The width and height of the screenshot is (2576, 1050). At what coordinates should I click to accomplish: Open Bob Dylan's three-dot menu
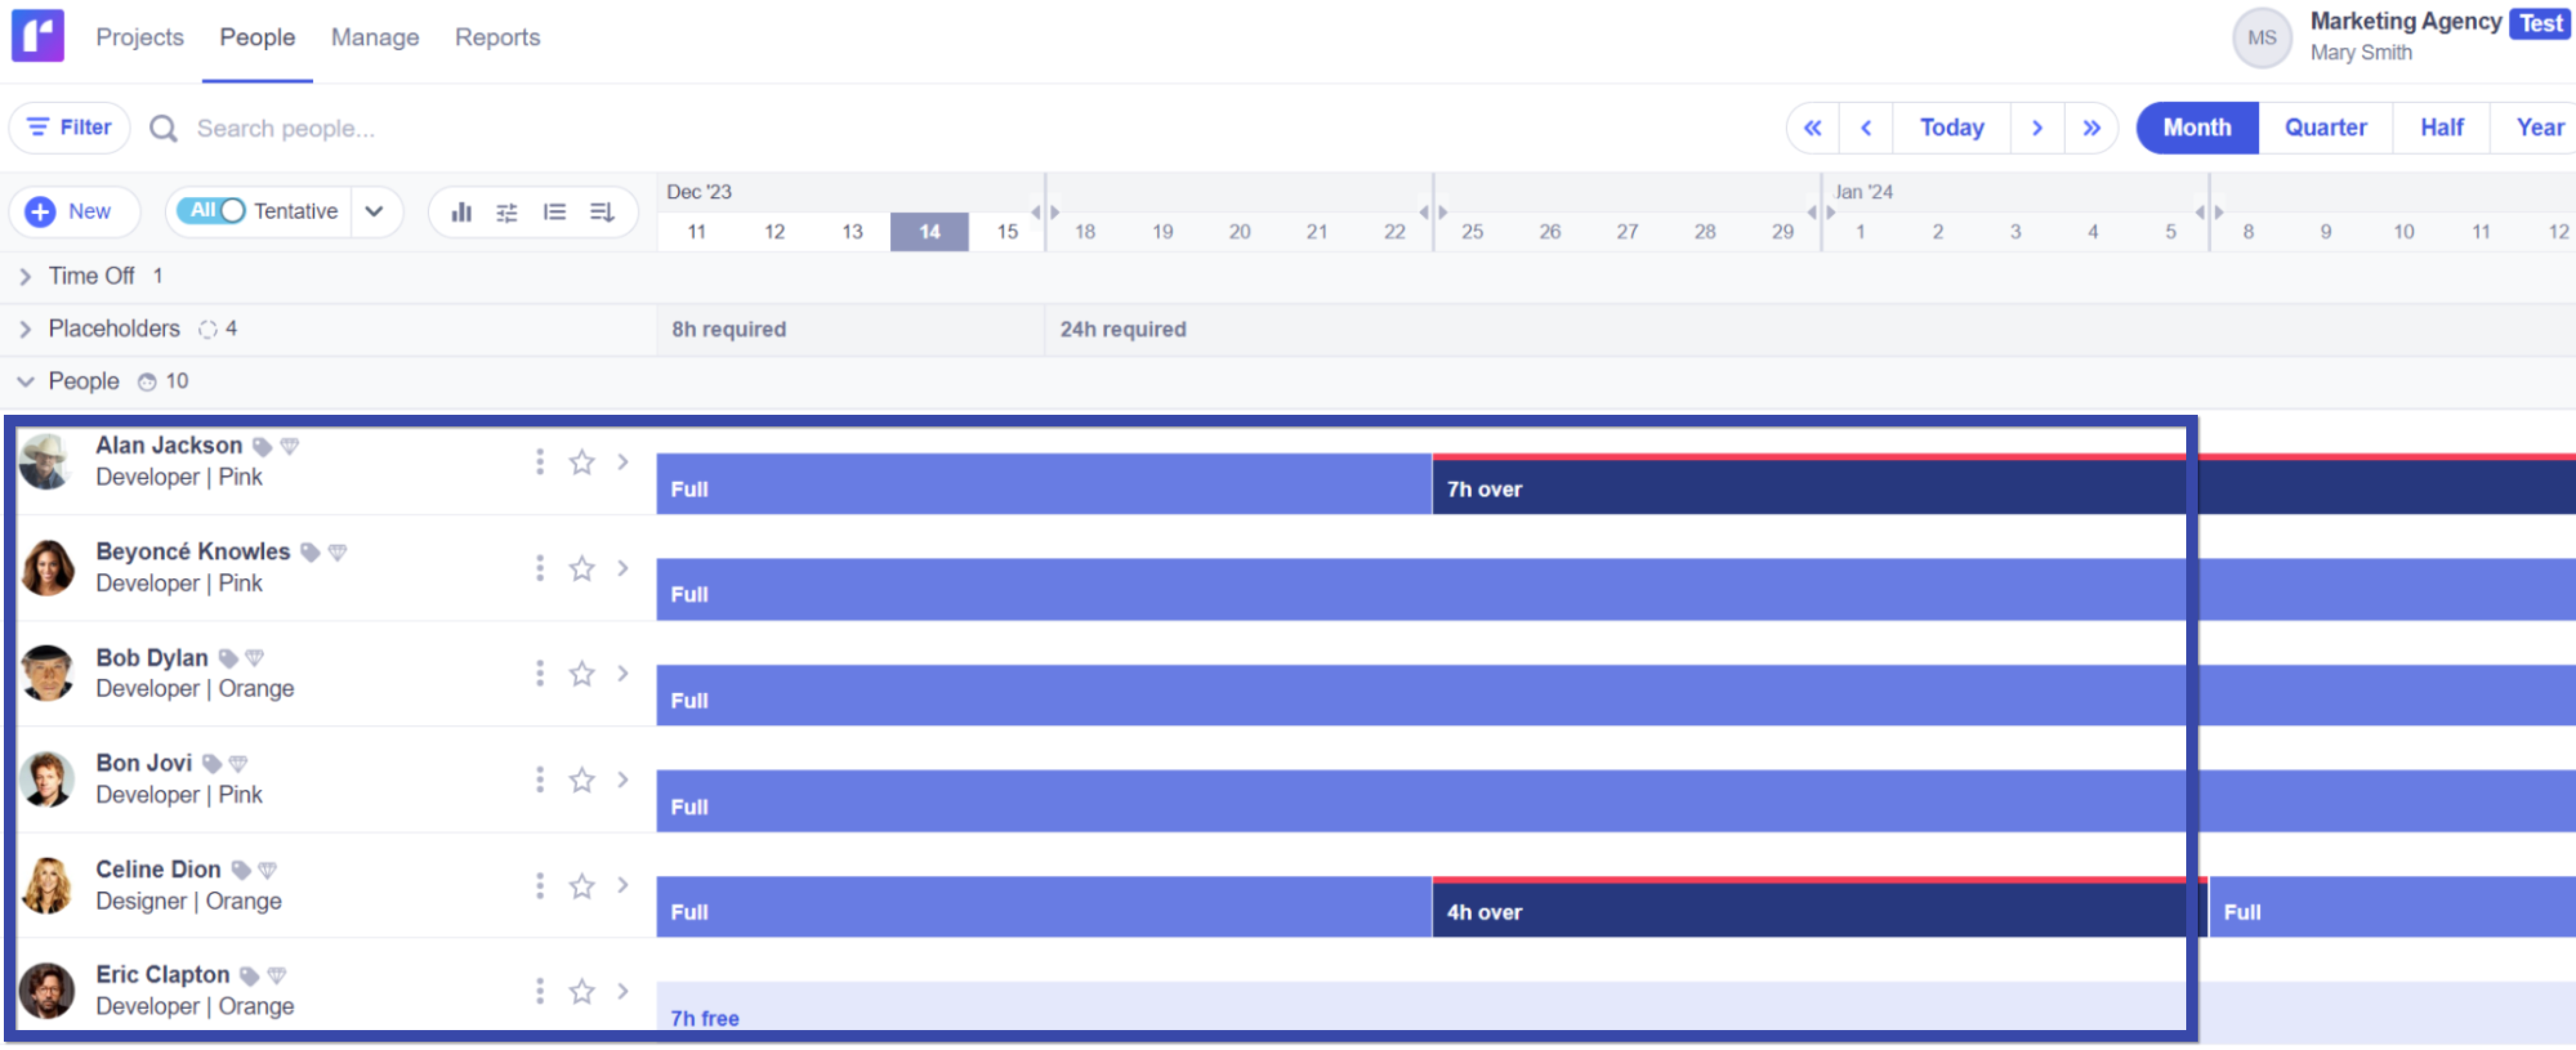(x=540, y=674)
